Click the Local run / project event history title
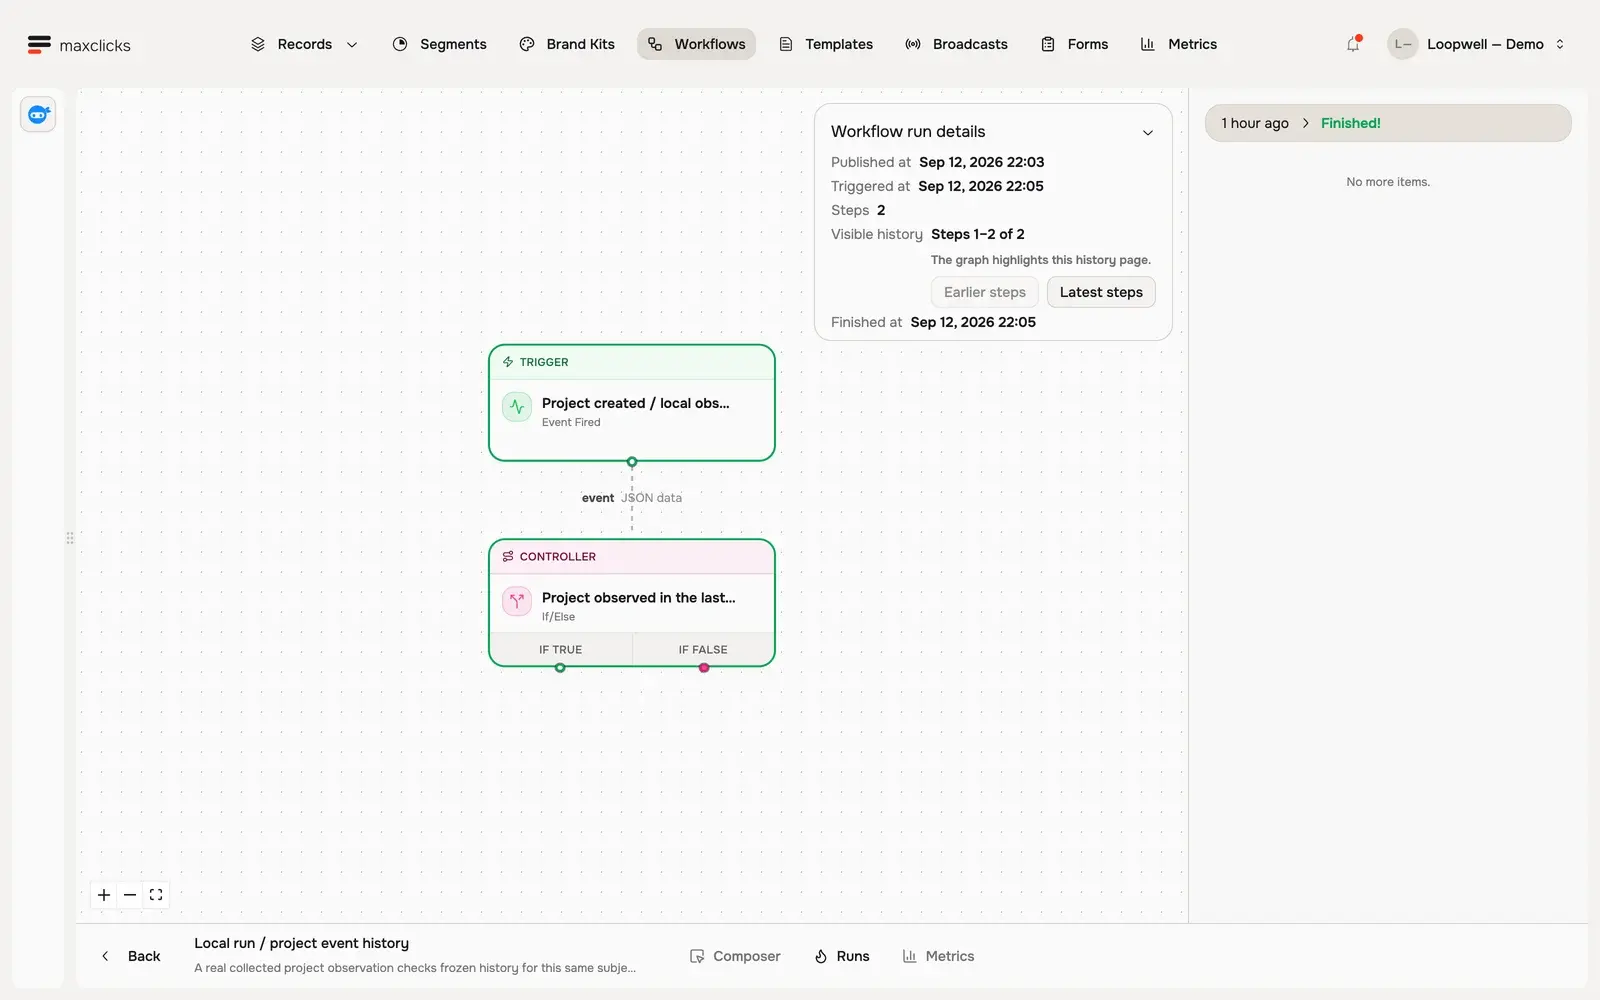 tap(301, 943)
